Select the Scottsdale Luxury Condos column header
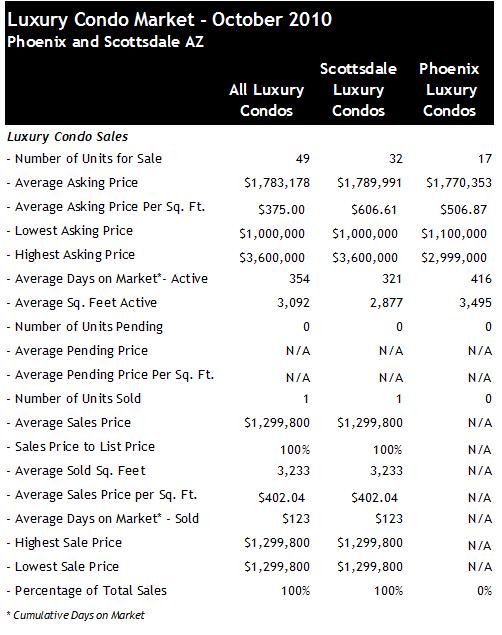502x635 pixels. click(x=358, y=89)
